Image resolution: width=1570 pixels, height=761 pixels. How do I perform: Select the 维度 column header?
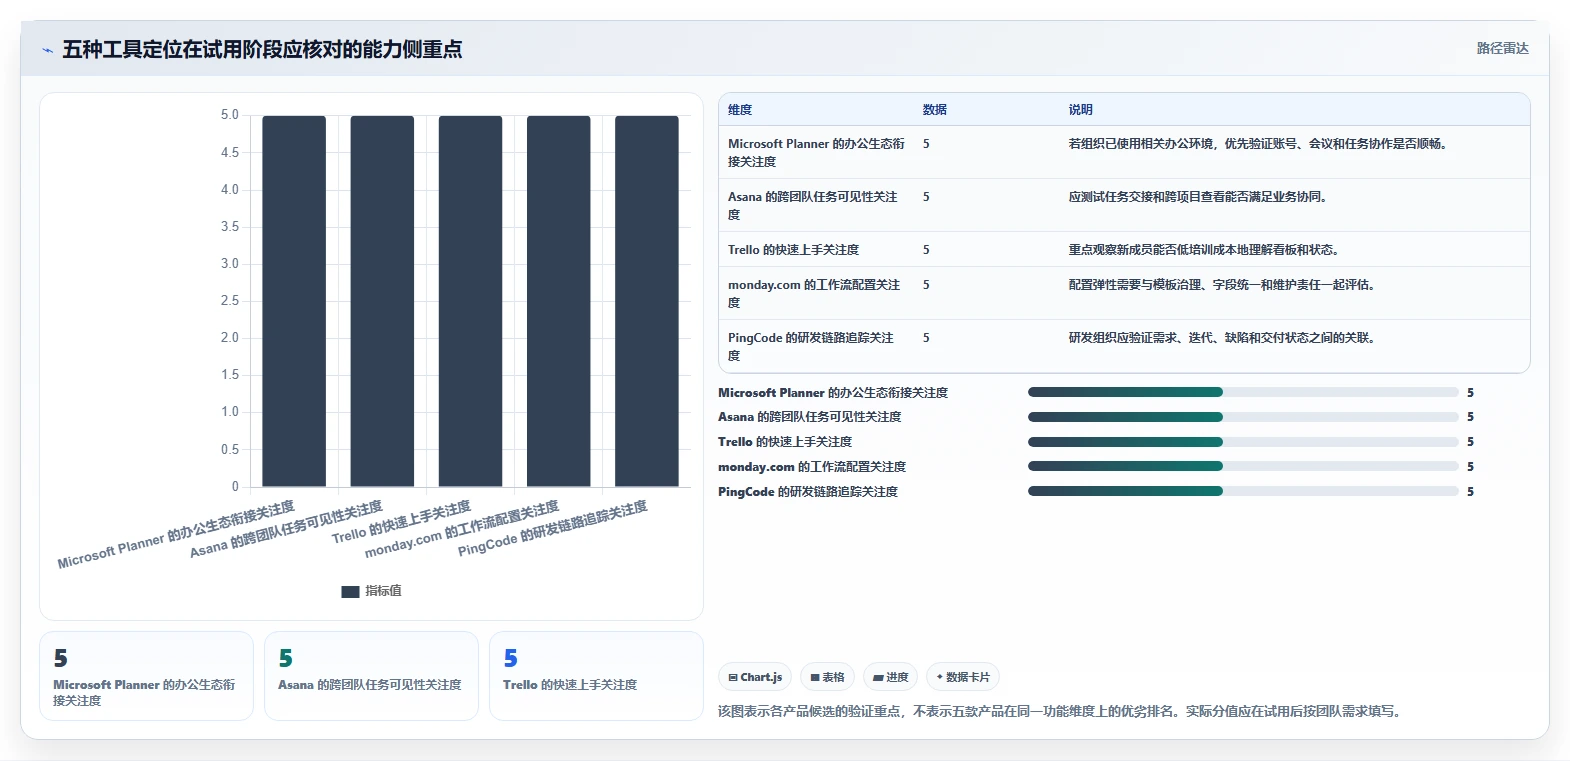click(740, 110)
